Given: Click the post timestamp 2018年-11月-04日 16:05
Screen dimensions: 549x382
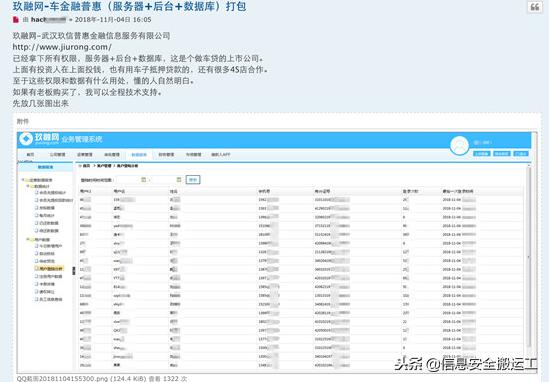Looking at the screenshot, I should (x=113, y=20).
